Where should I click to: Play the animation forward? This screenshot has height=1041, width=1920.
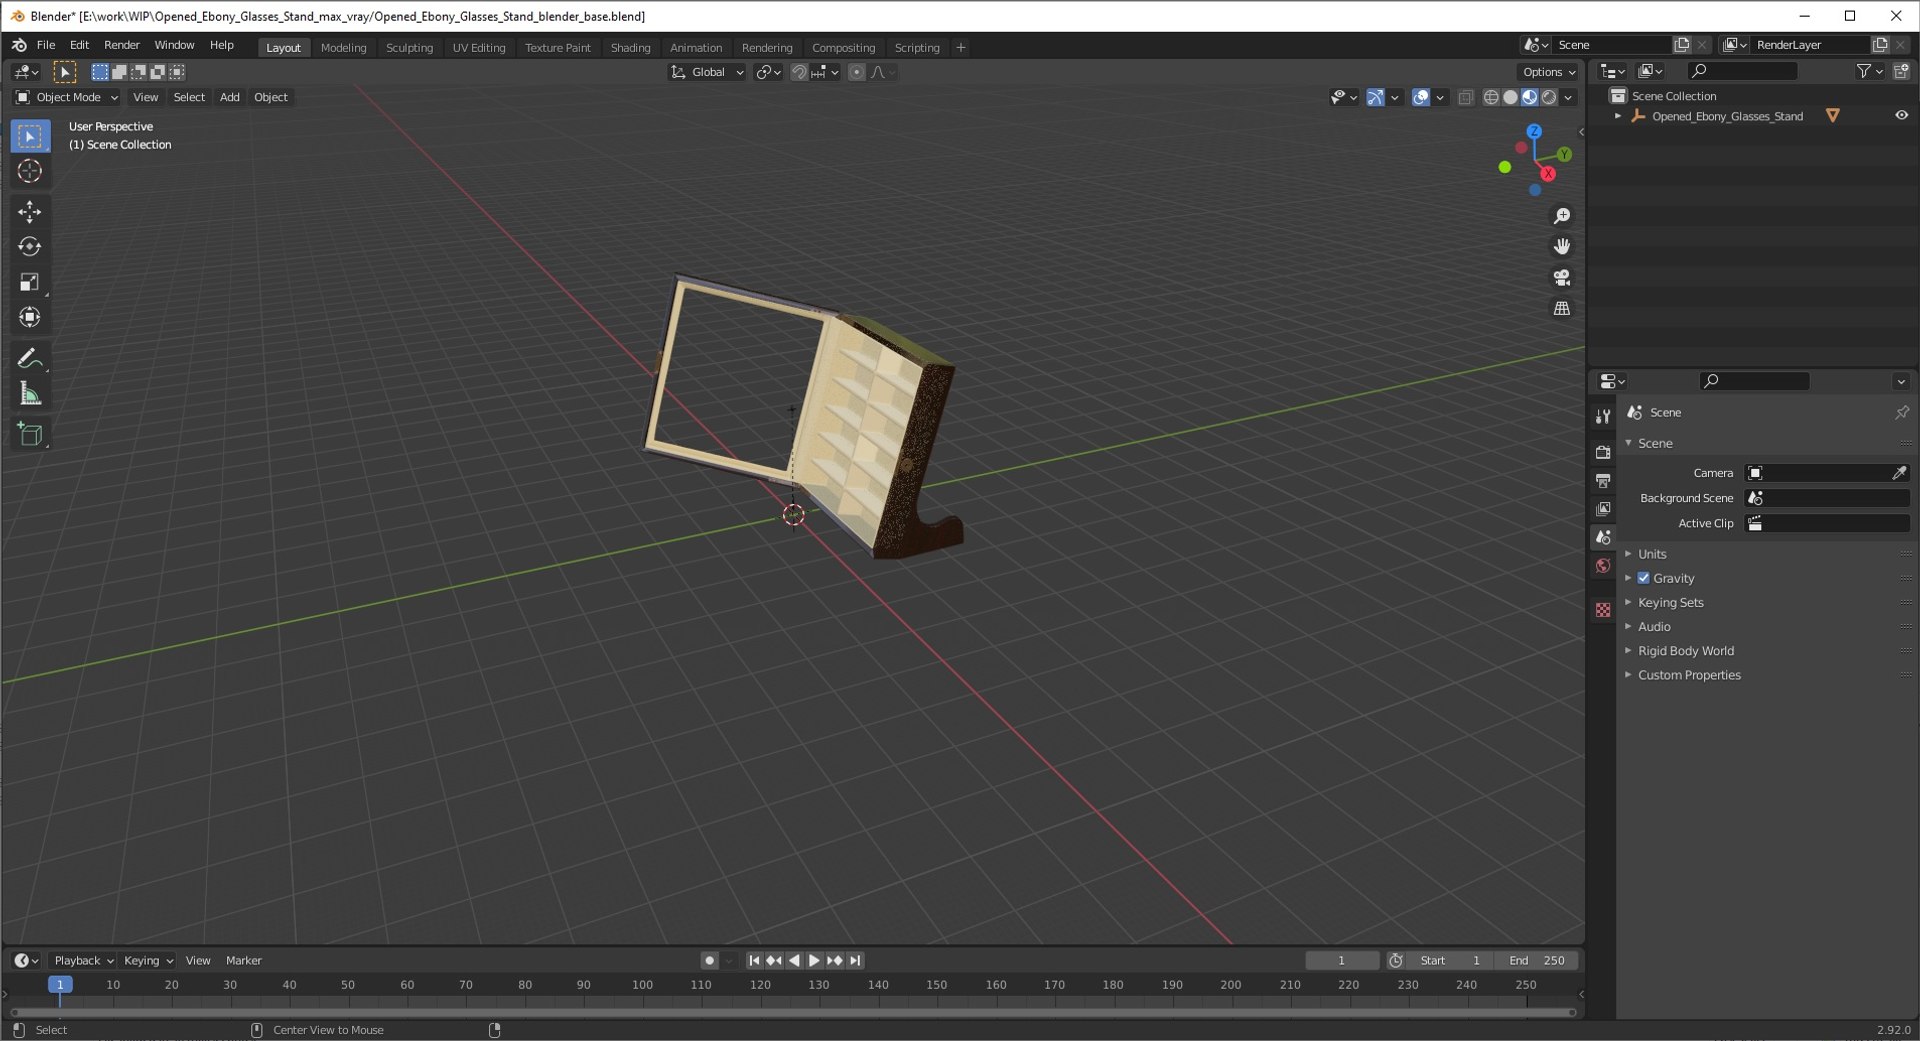coord(814,960)
